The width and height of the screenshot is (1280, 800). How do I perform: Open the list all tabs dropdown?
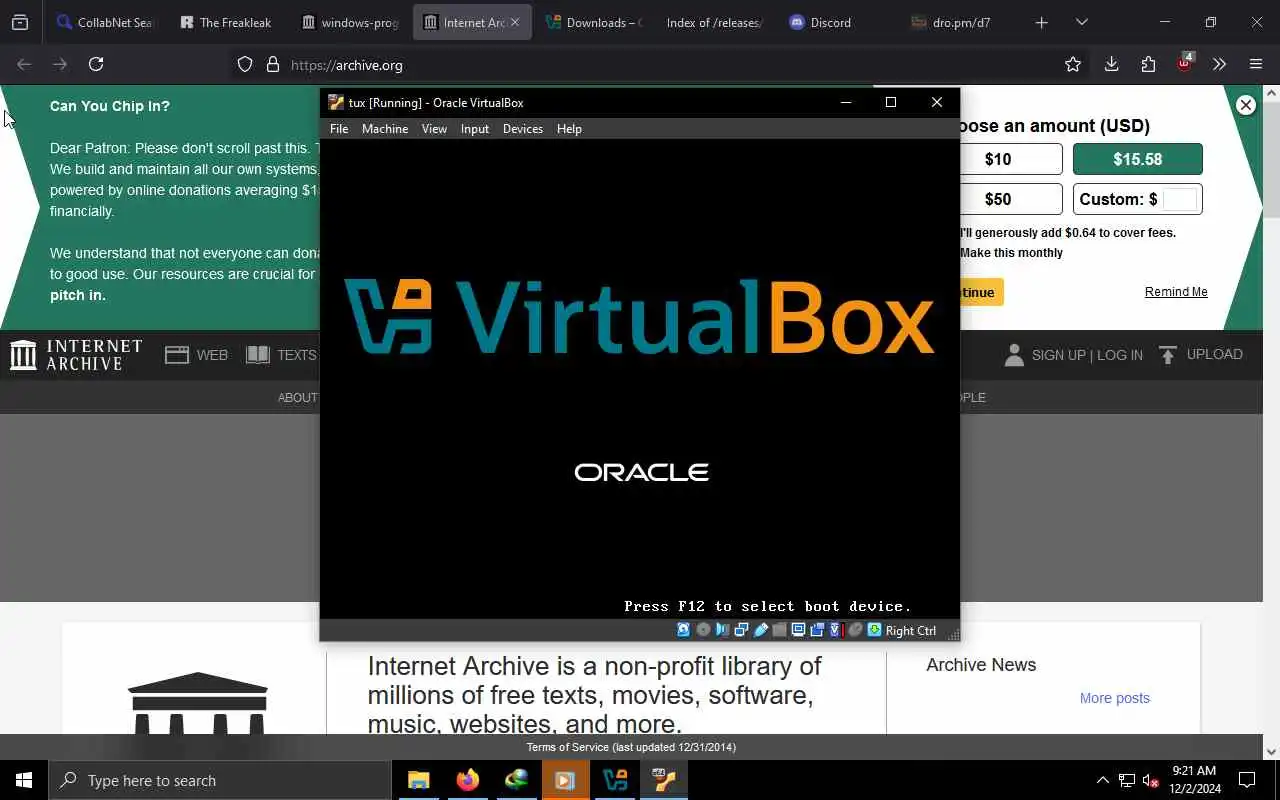pos(1082,22)
